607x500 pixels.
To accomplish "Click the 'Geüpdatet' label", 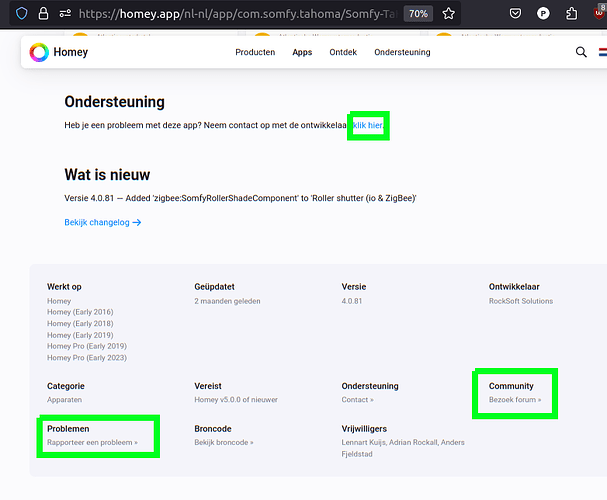I will 214,287.
